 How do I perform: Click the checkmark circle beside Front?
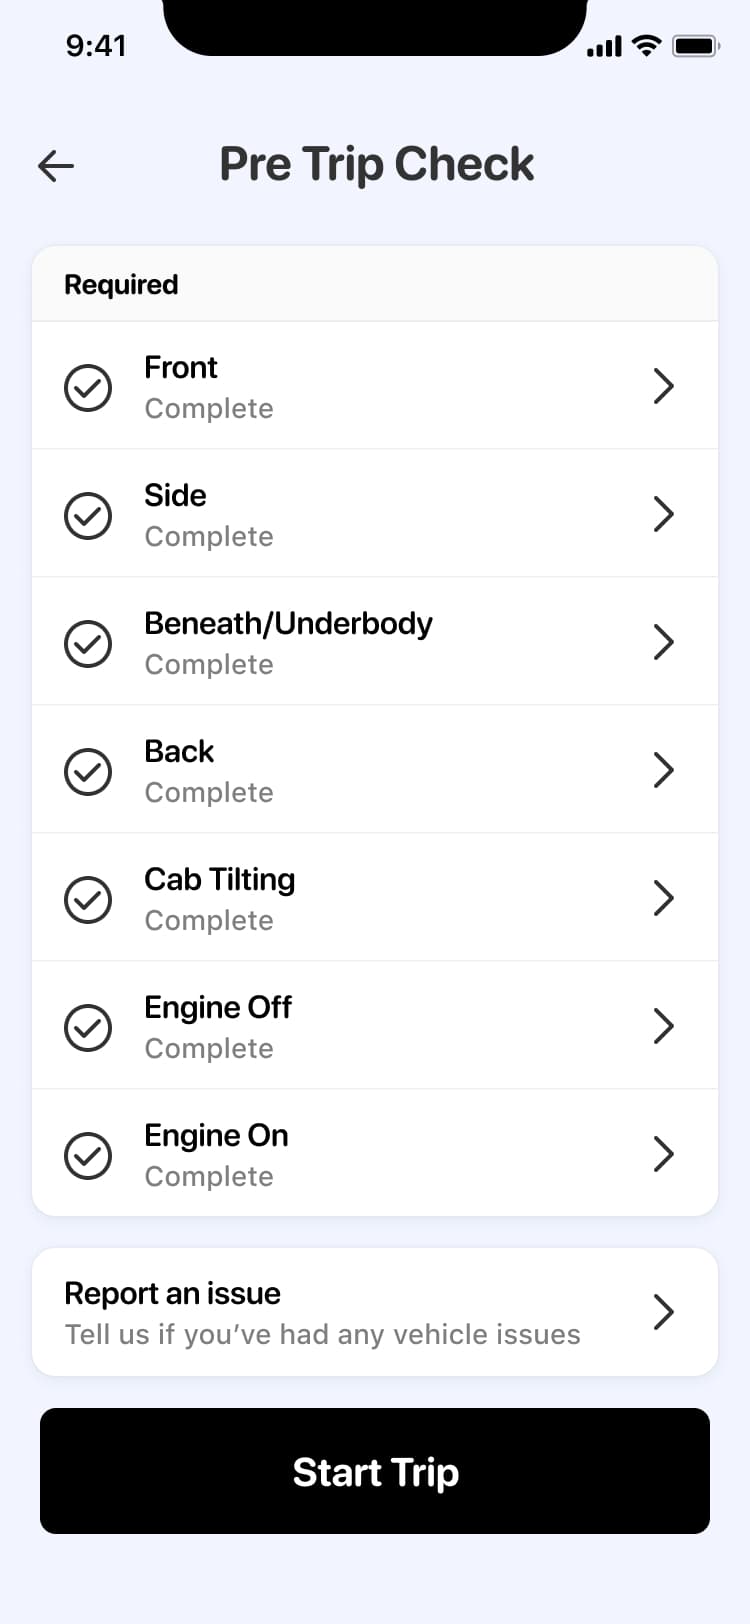point(88,387)
